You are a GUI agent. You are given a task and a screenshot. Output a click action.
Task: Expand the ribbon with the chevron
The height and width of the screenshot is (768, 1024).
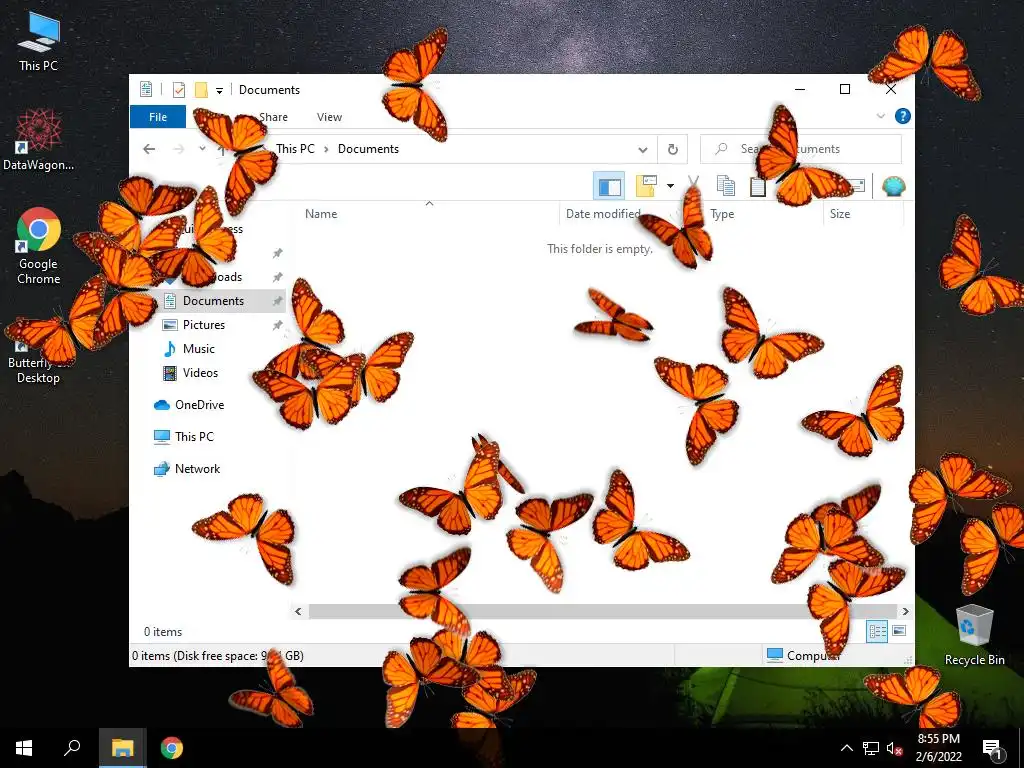pos(880,116)
